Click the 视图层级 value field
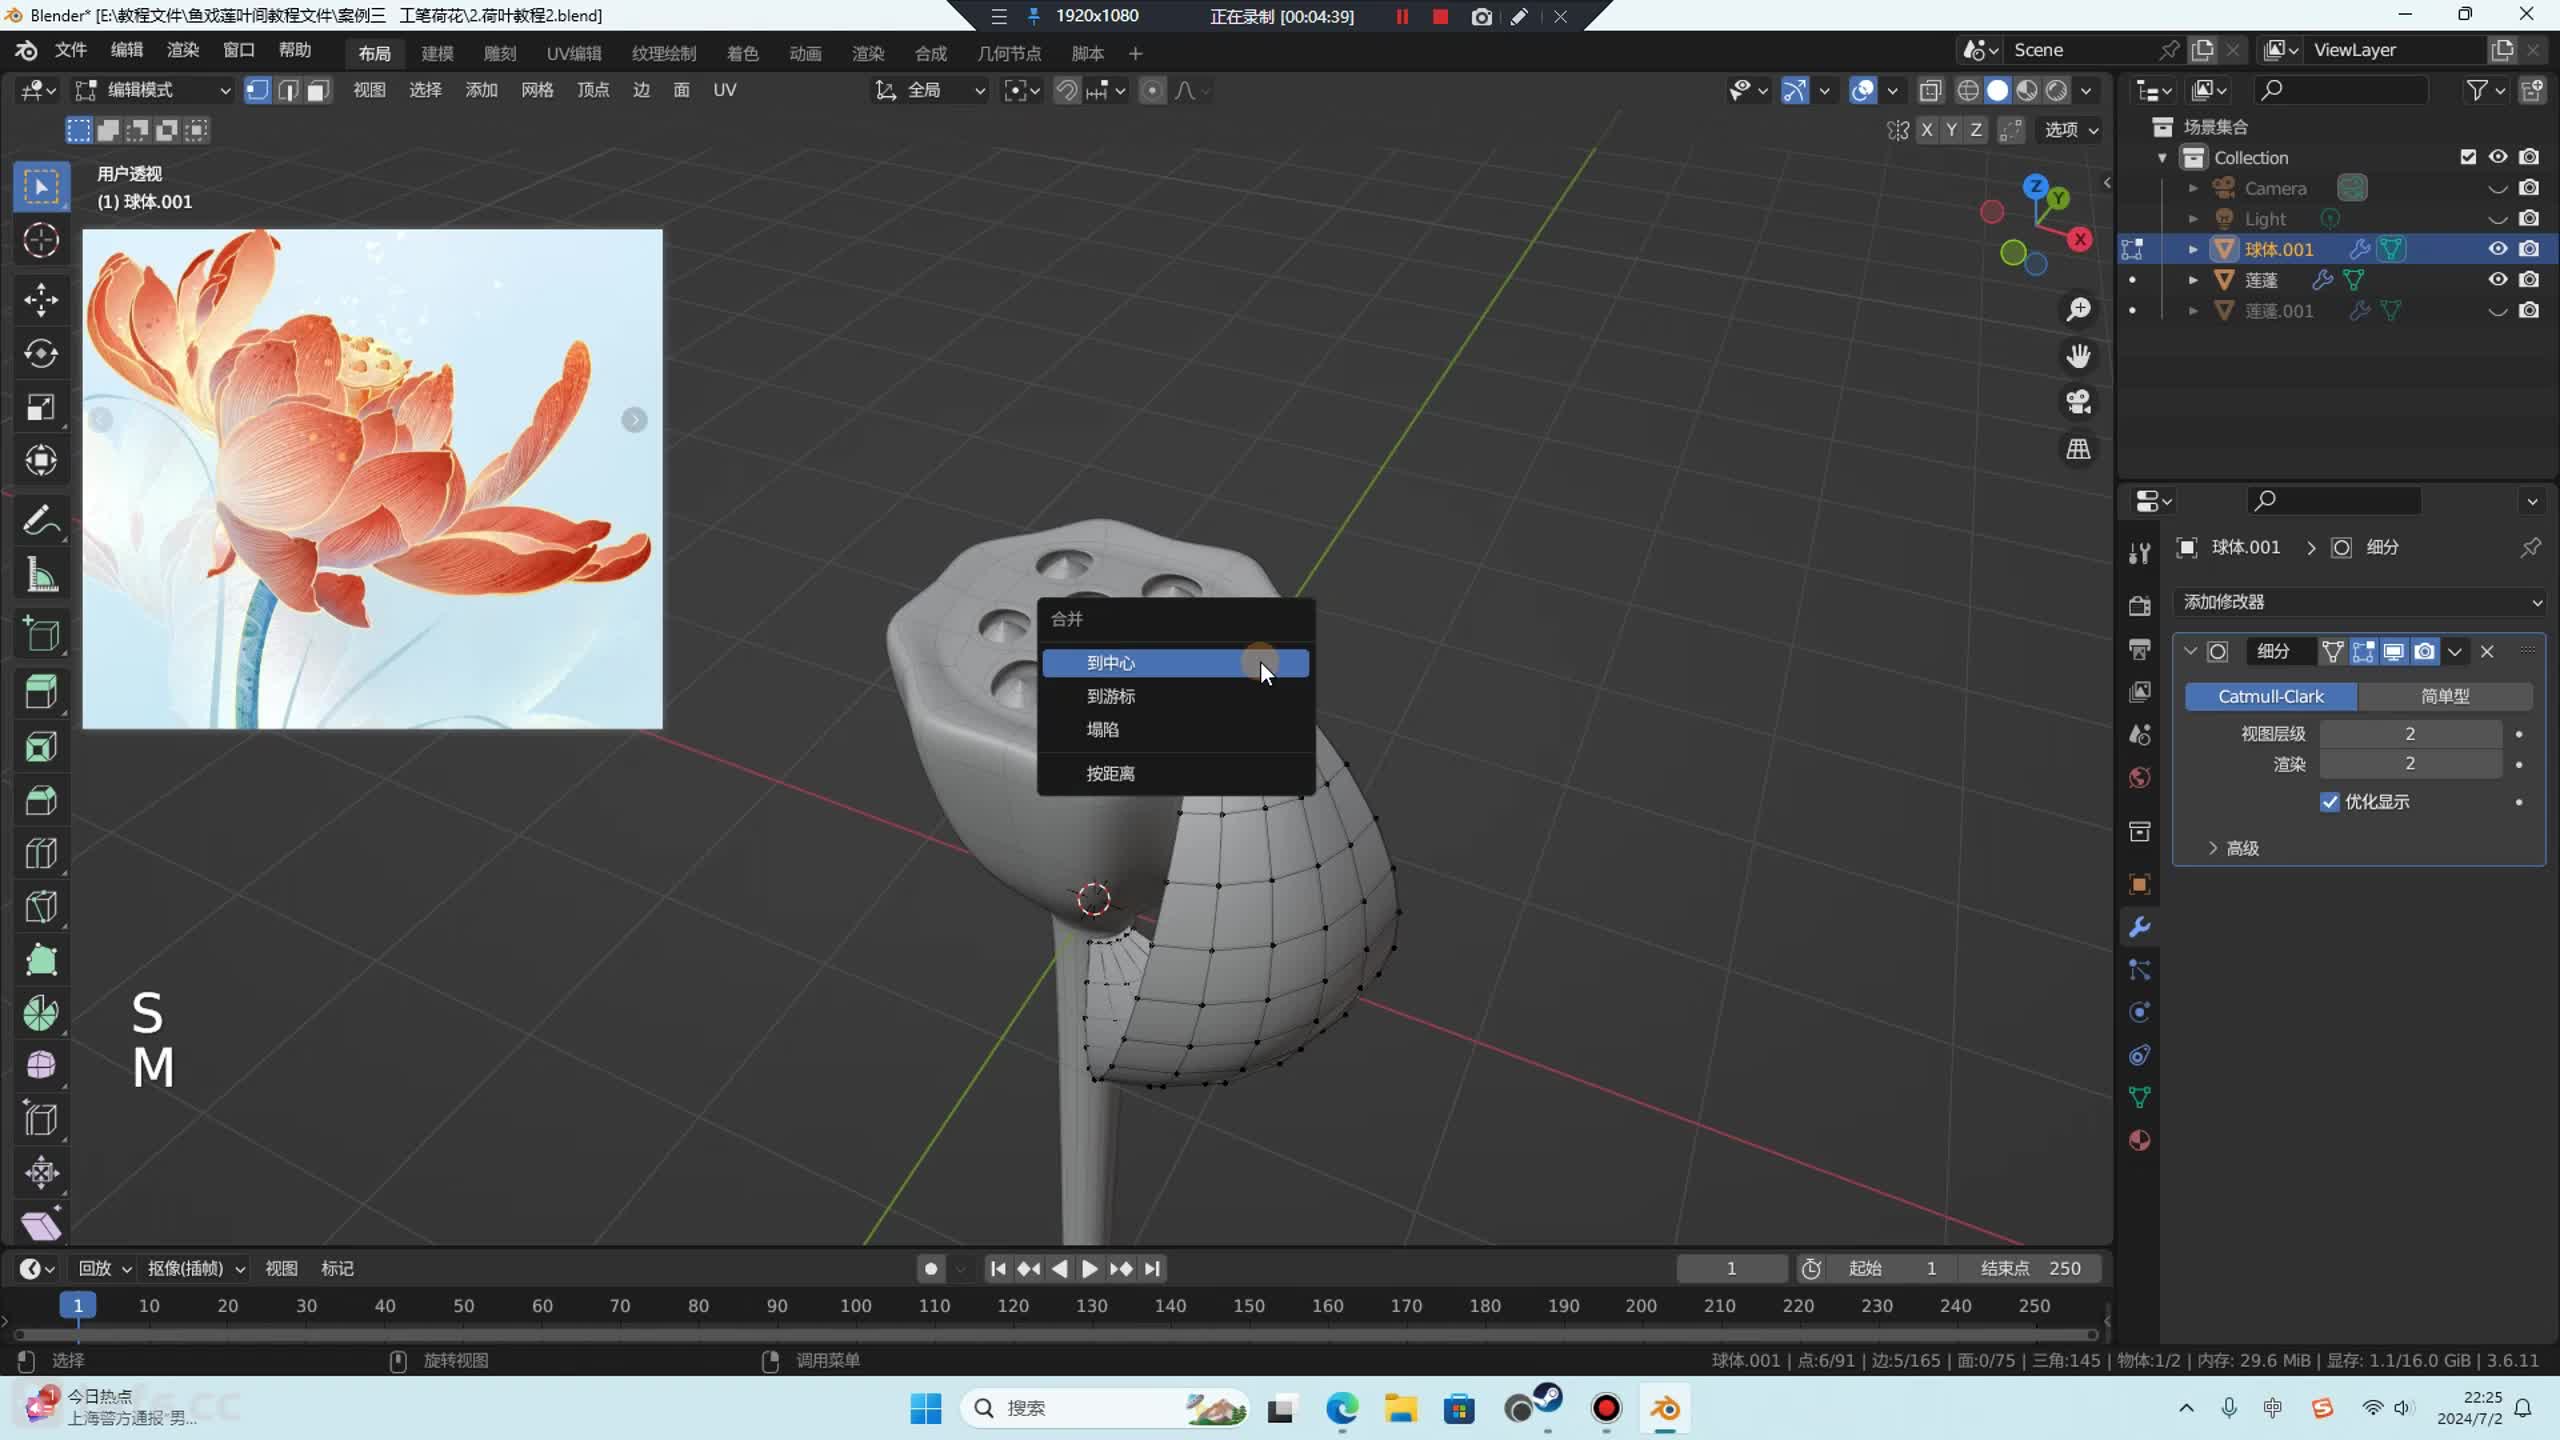Image resolution: width=2560 pixels, height=1440 pixels. (2410, 733)
